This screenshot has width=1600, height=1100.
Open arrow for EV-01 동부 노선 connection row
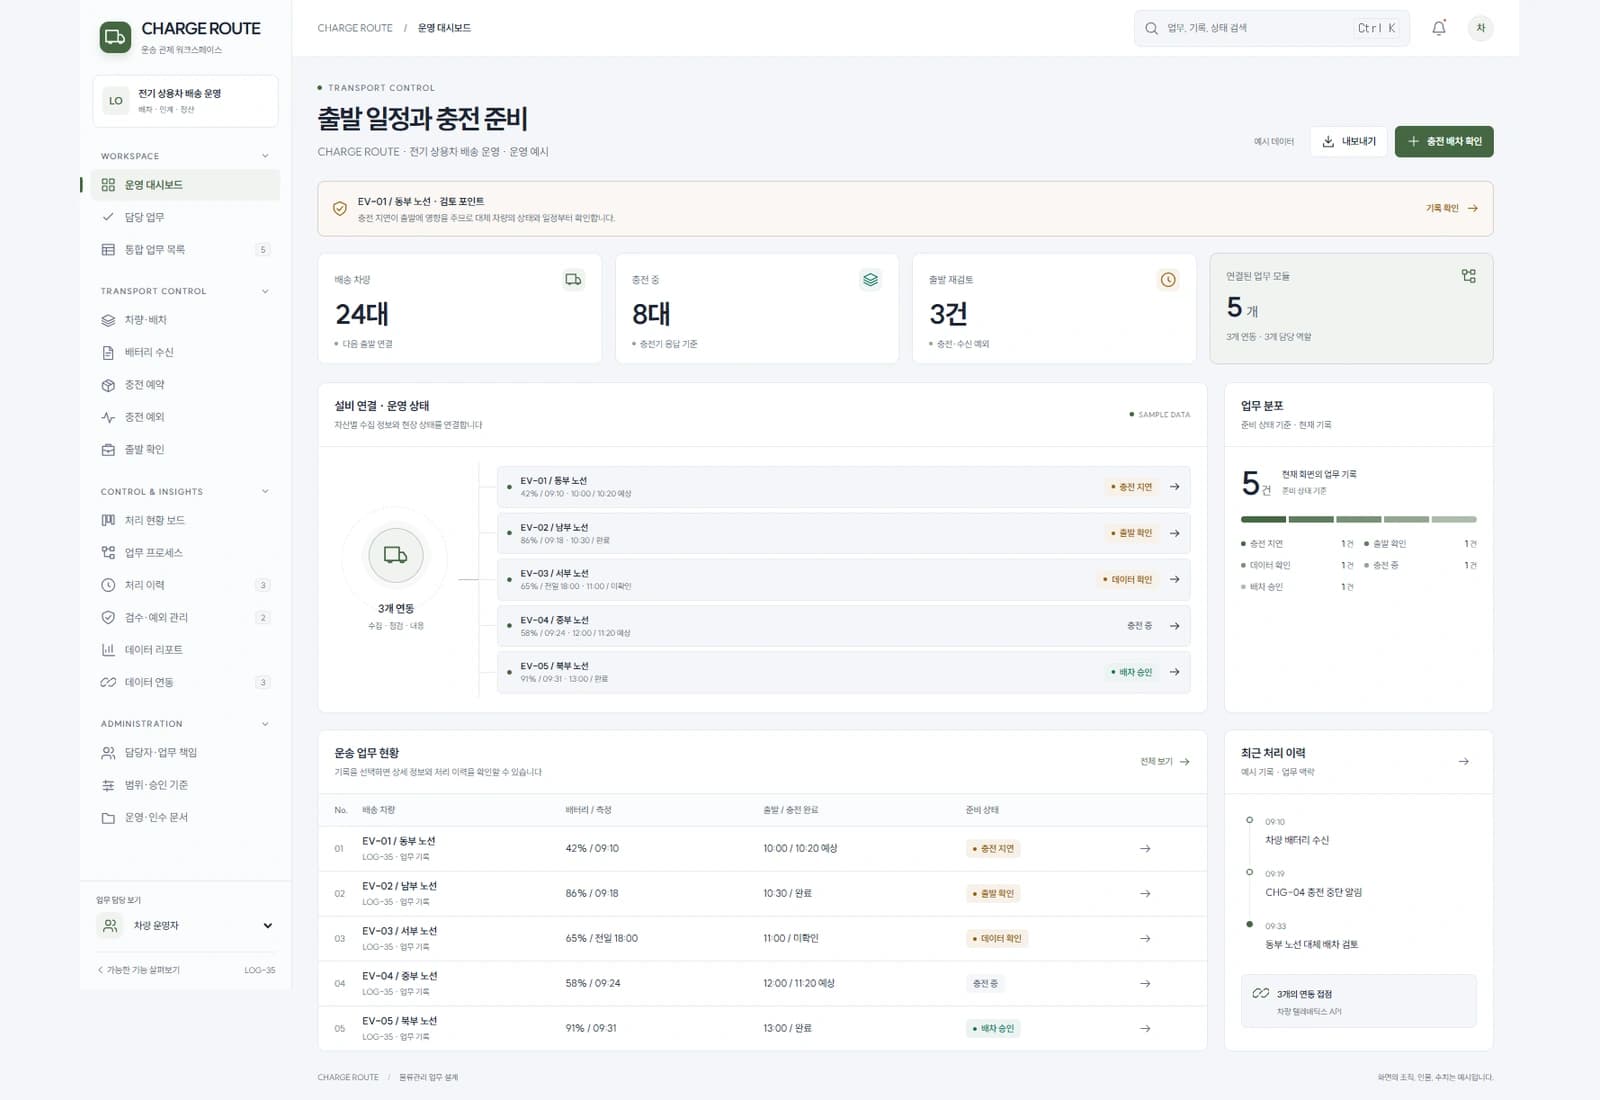(1175, 487)
